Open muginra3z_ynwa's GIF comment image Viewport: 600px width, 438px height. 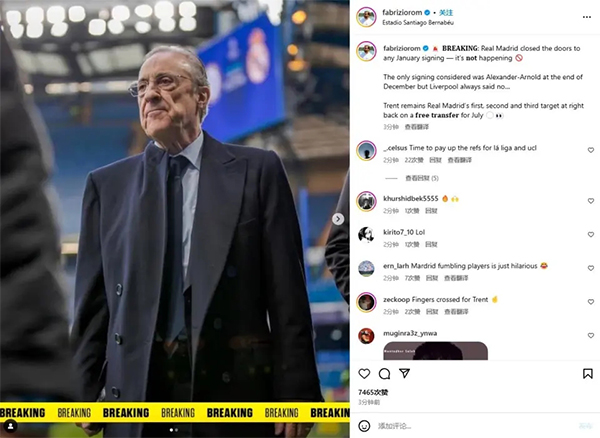[x=435, y=351]
